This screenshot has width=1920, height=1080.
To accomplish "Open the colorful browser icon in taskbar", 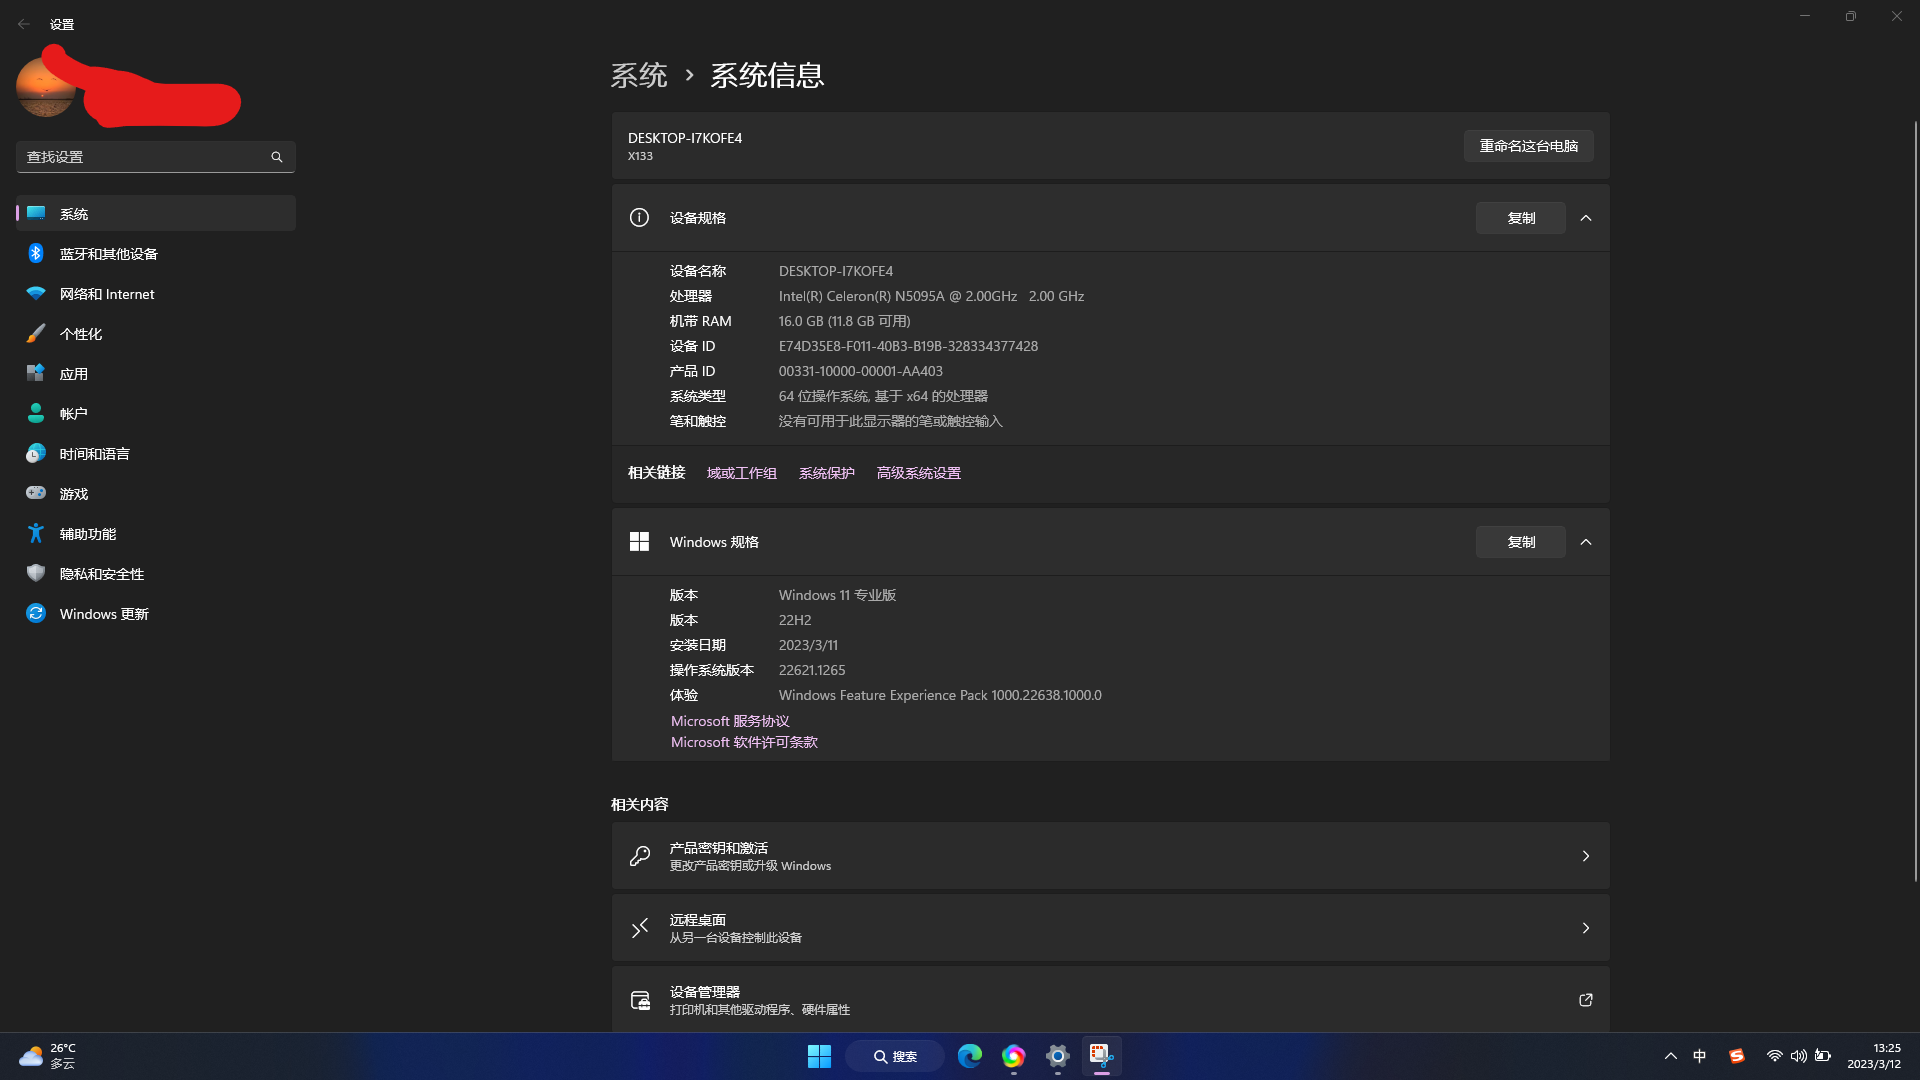I will [1014, 1056].
